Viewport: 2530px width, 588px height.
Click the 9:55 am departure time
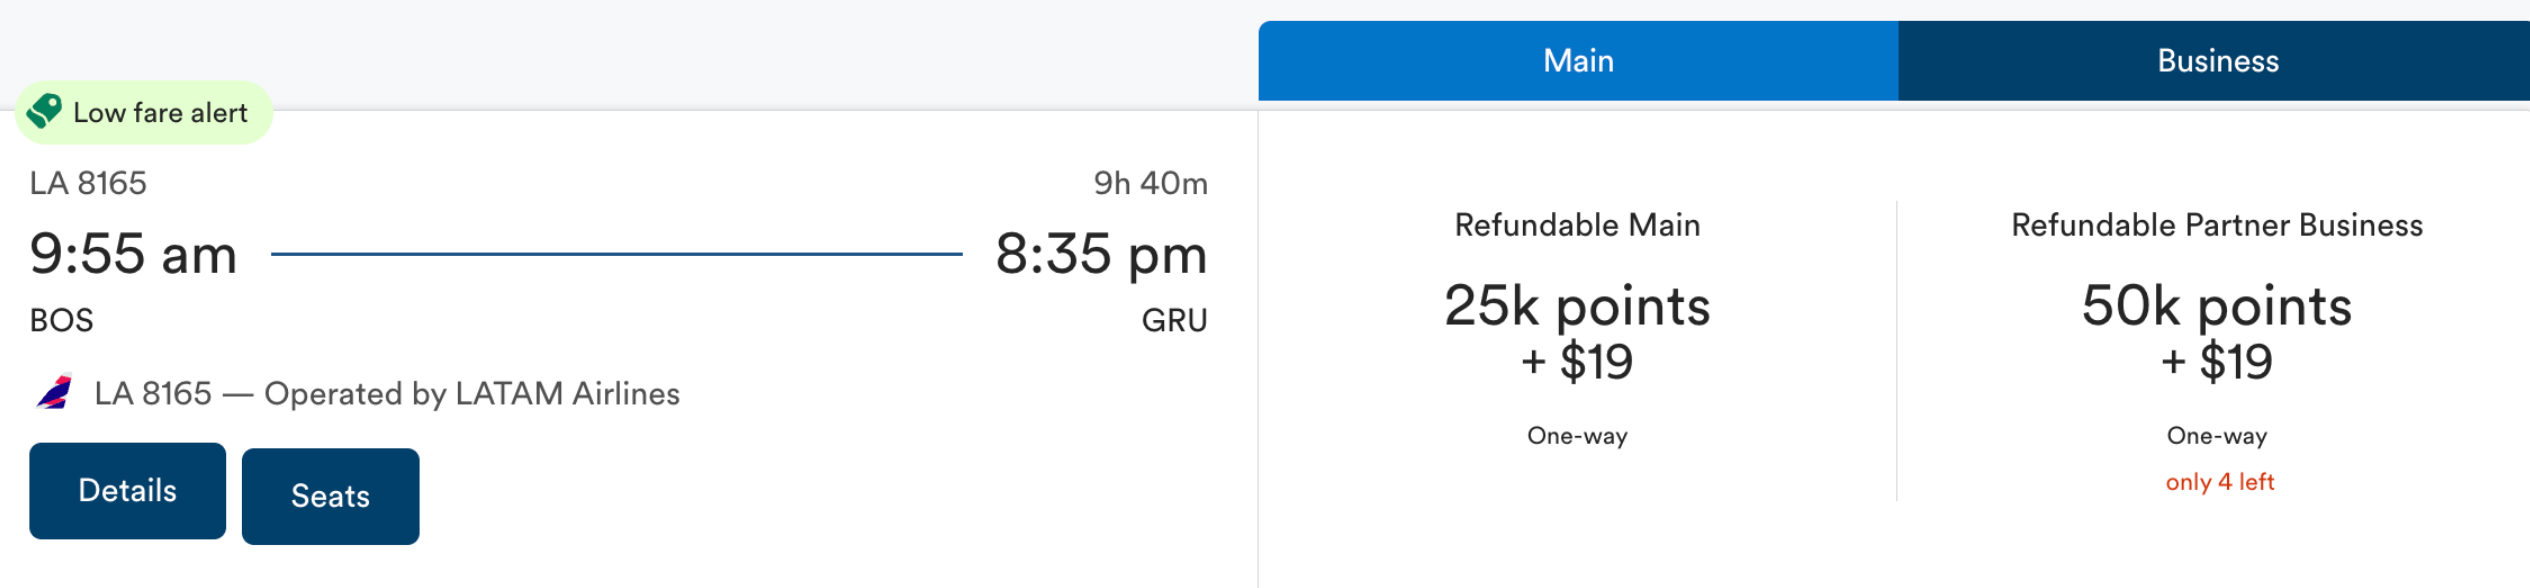pos(134,254)
